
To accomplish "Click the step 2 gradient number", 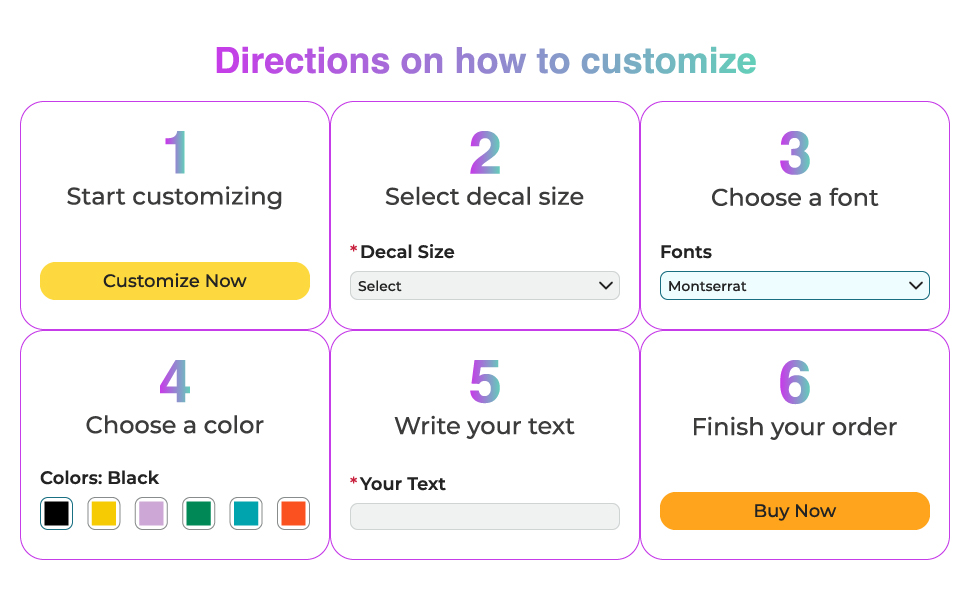I will 485,153.
